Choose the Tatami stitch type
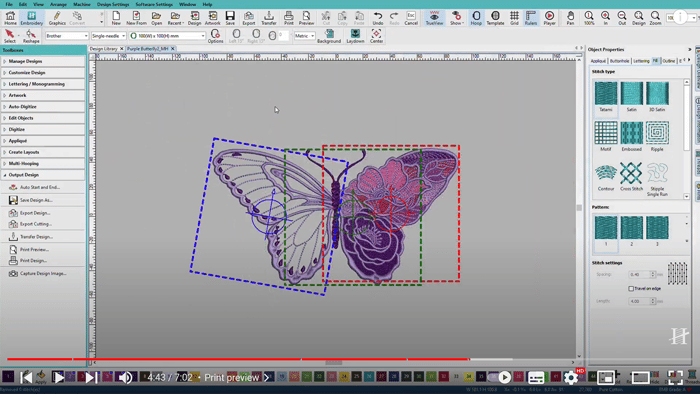This screenshot has width=700, height=394. tap(606, 96)
